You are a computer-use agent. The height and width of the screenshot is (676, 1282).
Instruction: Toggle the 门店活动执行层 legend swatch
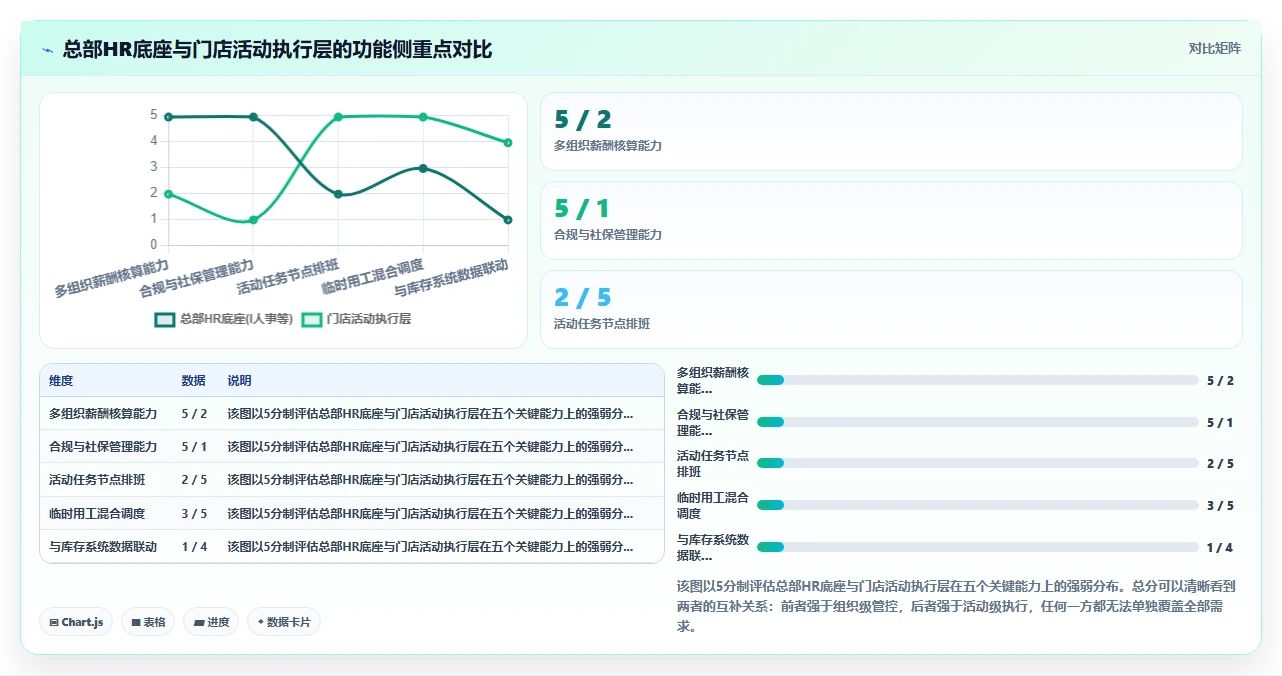pos(312,319)
